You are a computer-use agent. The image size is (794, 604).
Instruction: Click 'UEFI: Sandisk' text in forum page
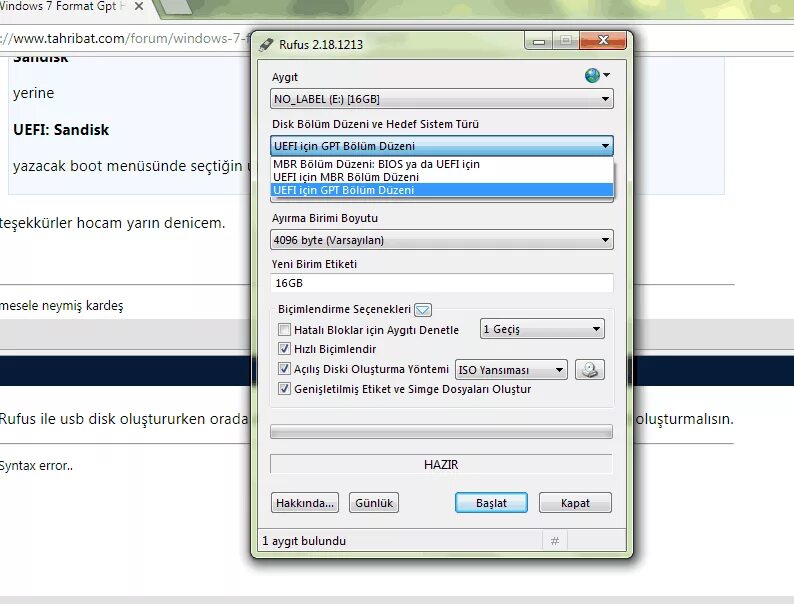(x=61, y=130)
